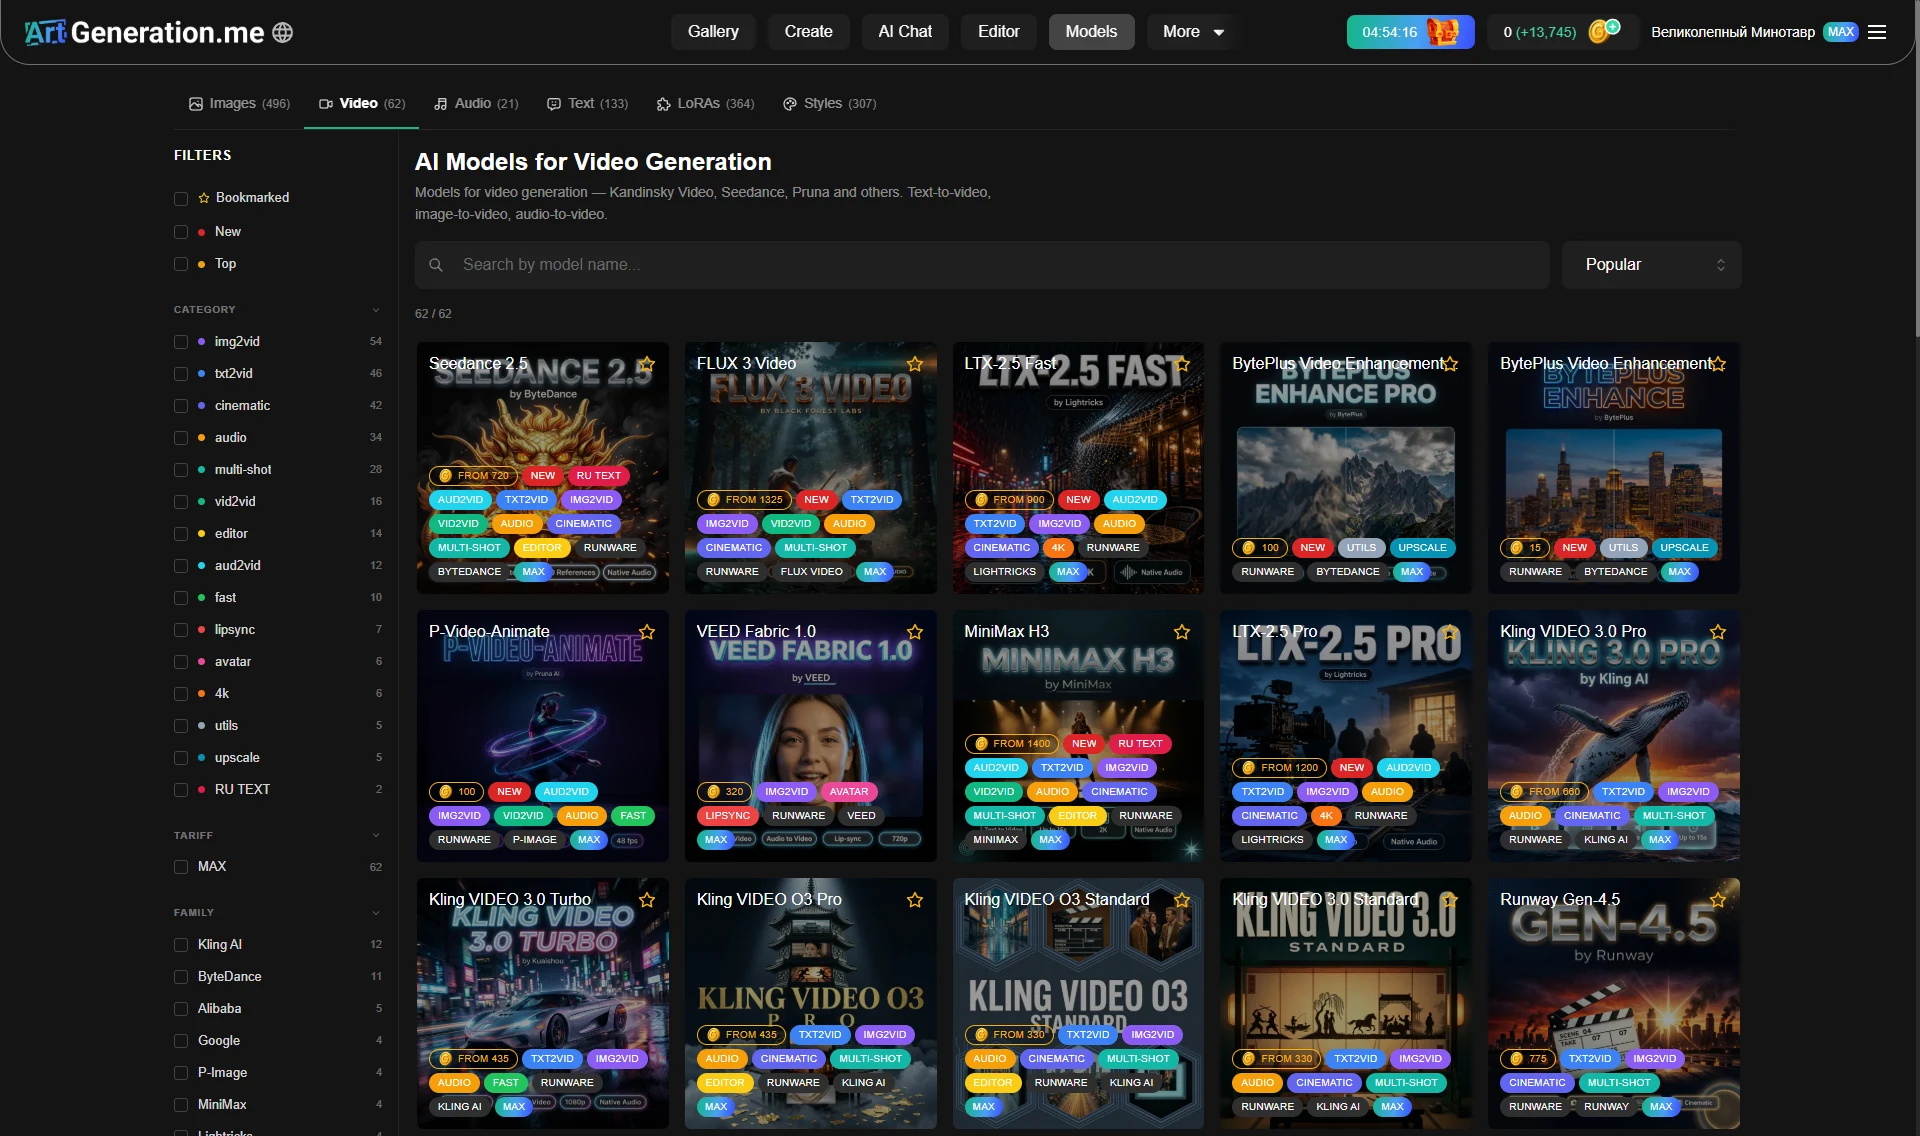
Task: Open the Create page
Action: (808, 32)
